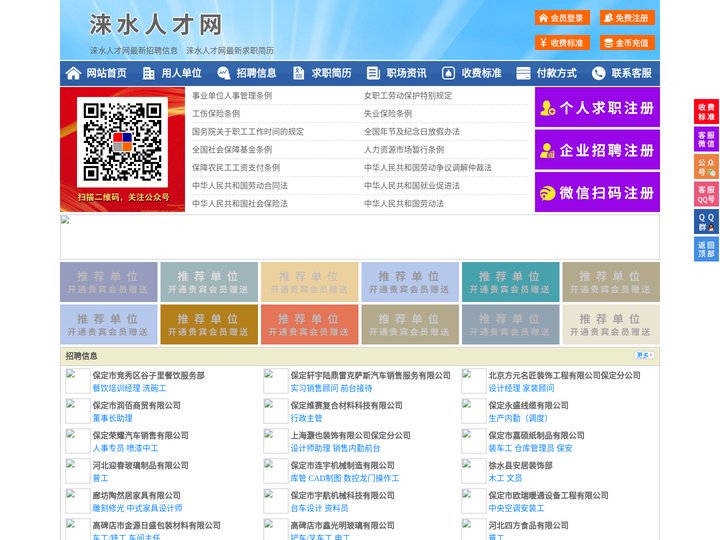Click the QR code image
720x540 pixels.
[122, 142]
